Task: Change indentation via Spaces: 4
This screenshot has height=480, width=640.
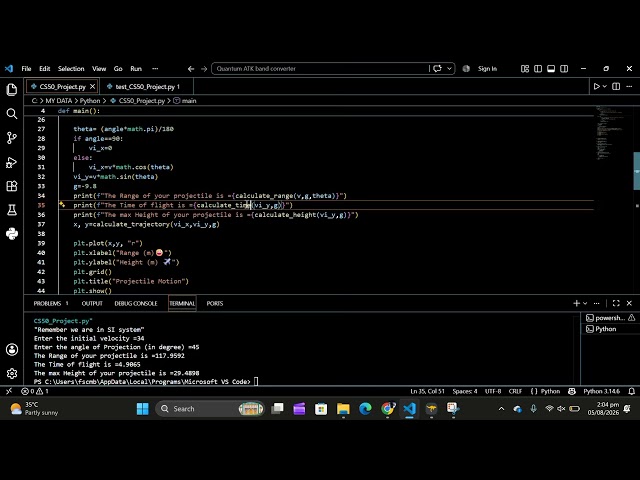Action: [464, 391]
